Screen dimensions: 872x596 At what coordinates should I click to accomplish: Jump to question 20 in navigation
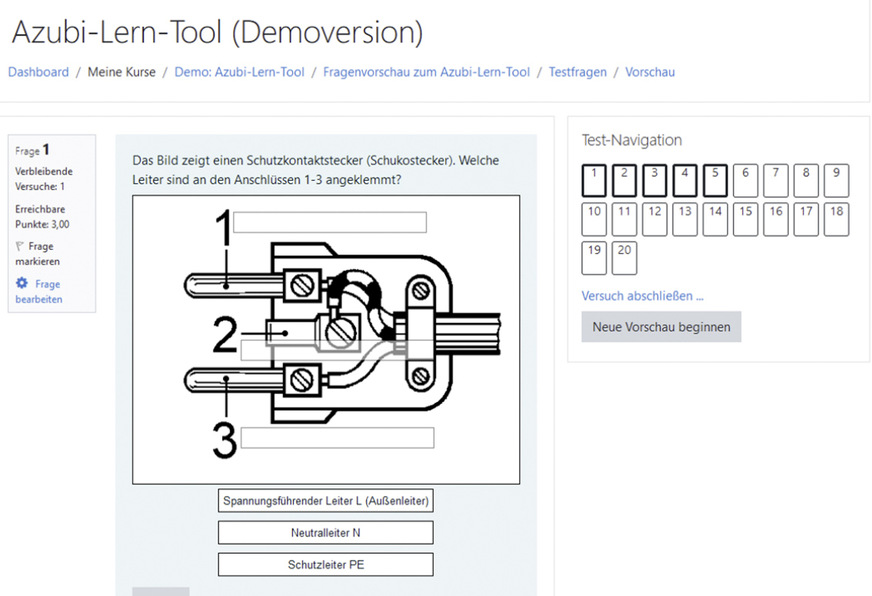pos(625,257)
